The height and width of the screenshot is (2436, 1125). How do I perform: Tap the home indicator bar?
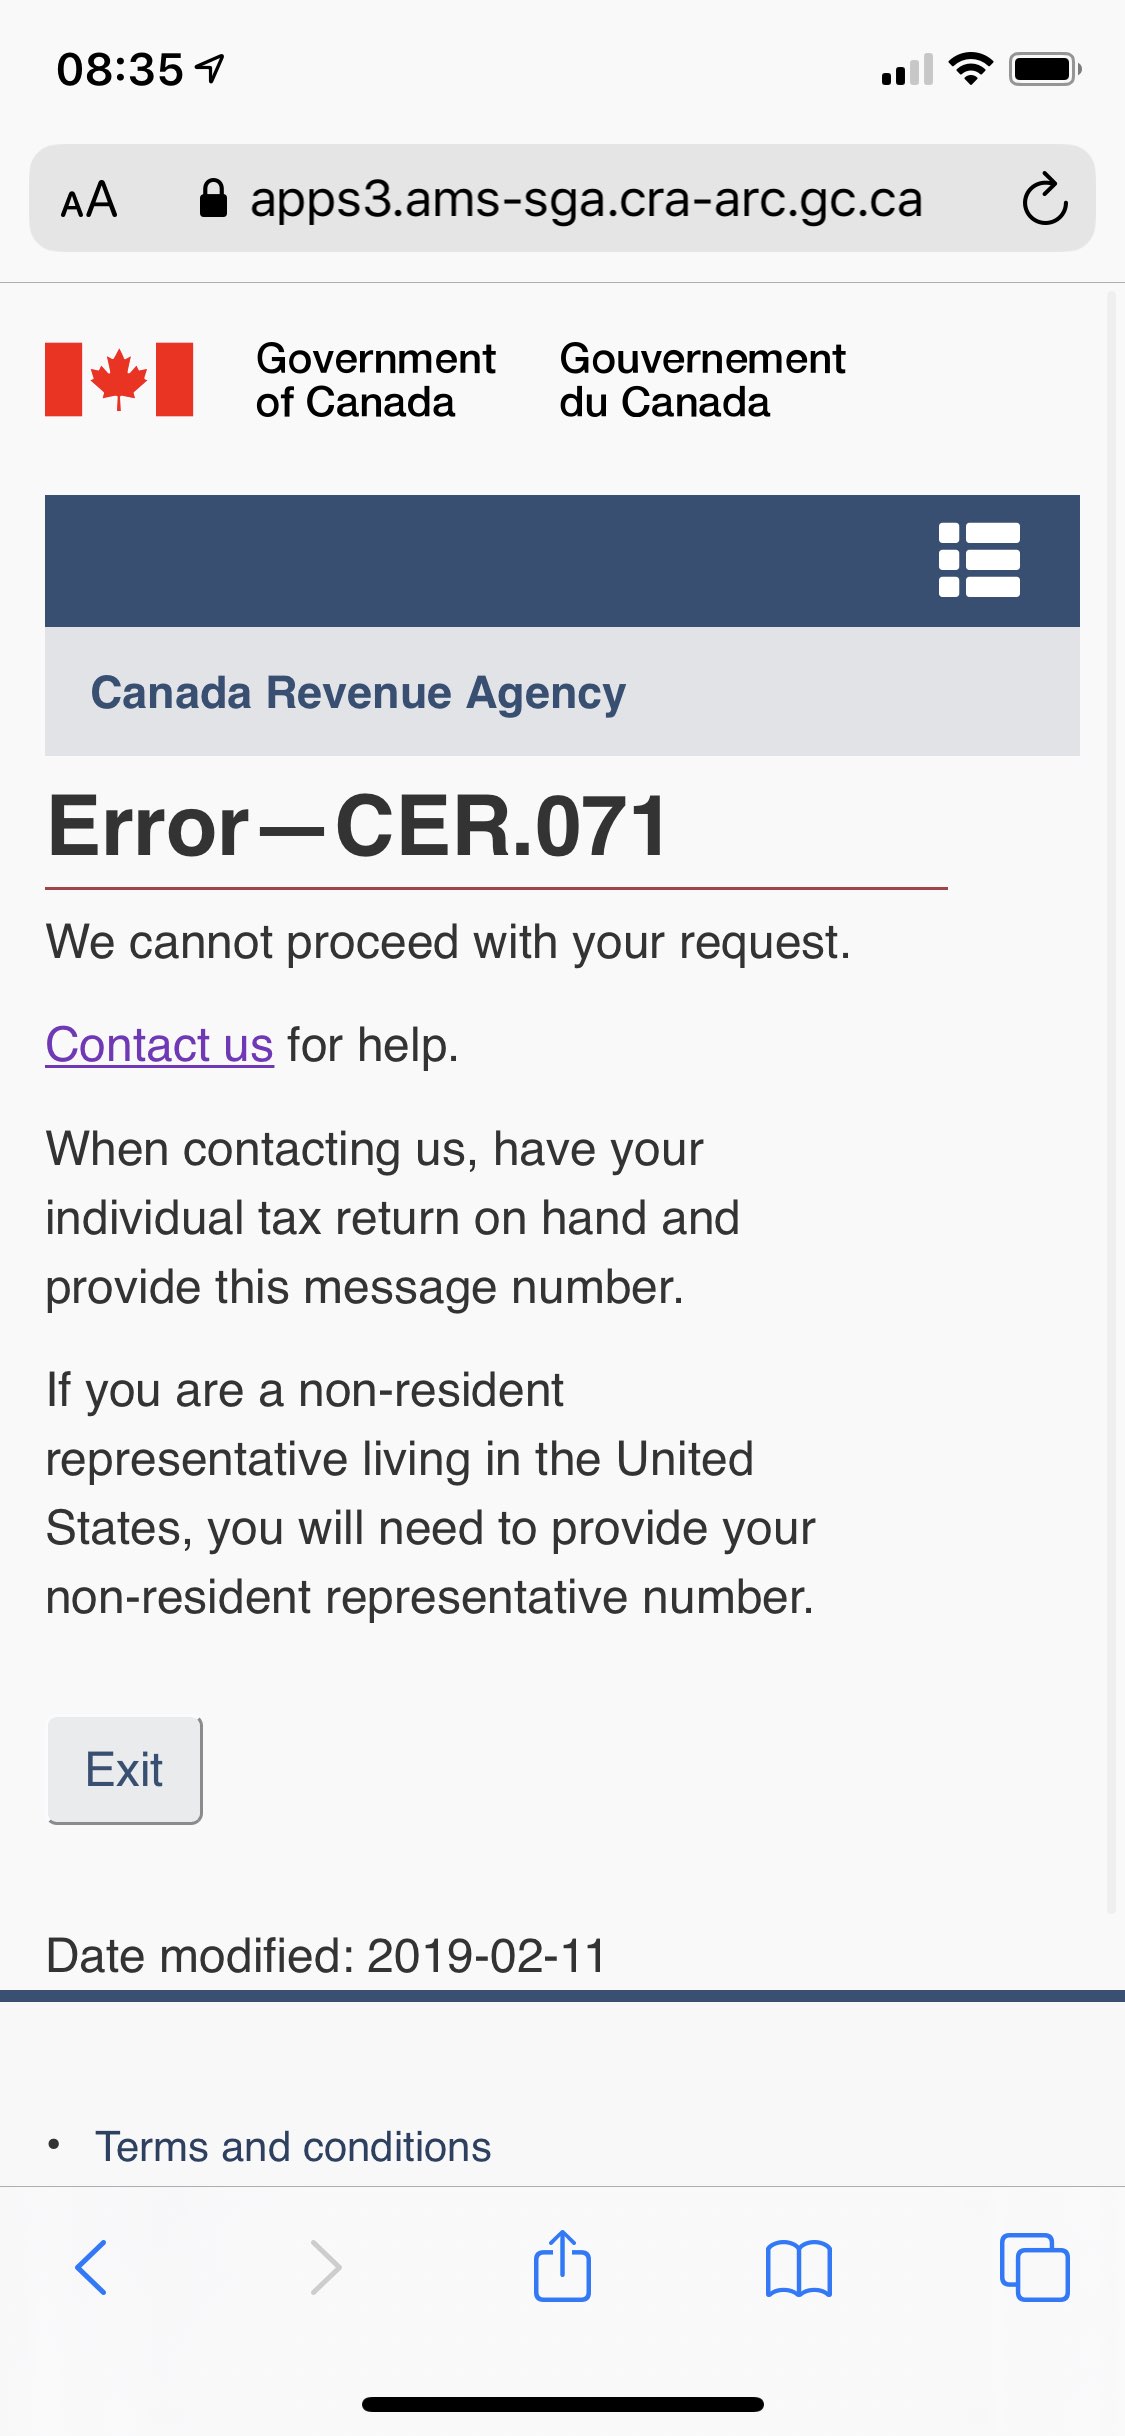pos(562,2404)
